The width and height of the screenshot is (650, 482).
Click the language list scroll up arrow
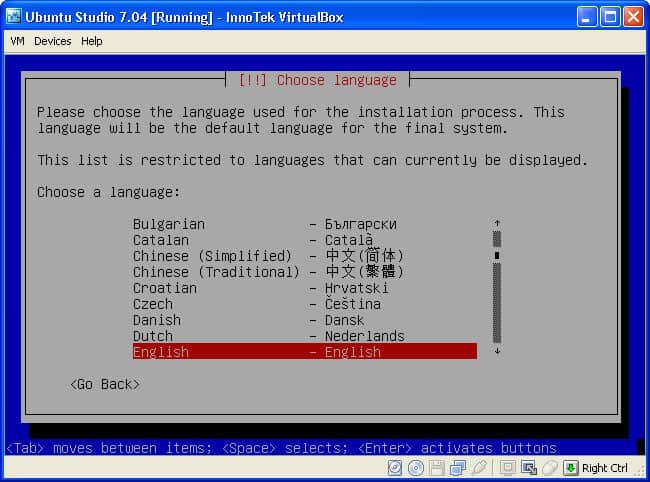[497, 224]
